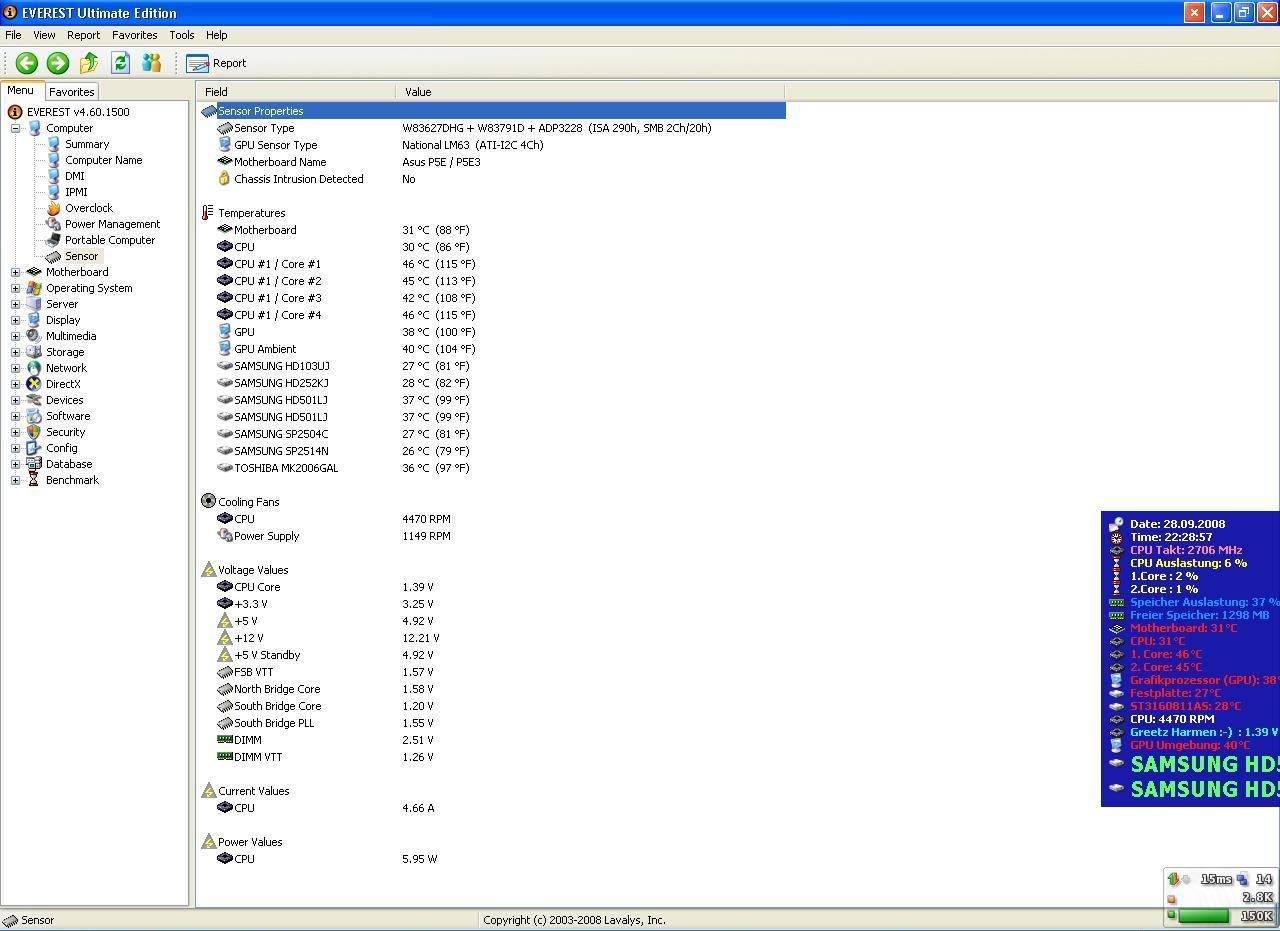
Task: Click the GPU Sensor Type monitor icon
Action: click(x=224, y=145)
